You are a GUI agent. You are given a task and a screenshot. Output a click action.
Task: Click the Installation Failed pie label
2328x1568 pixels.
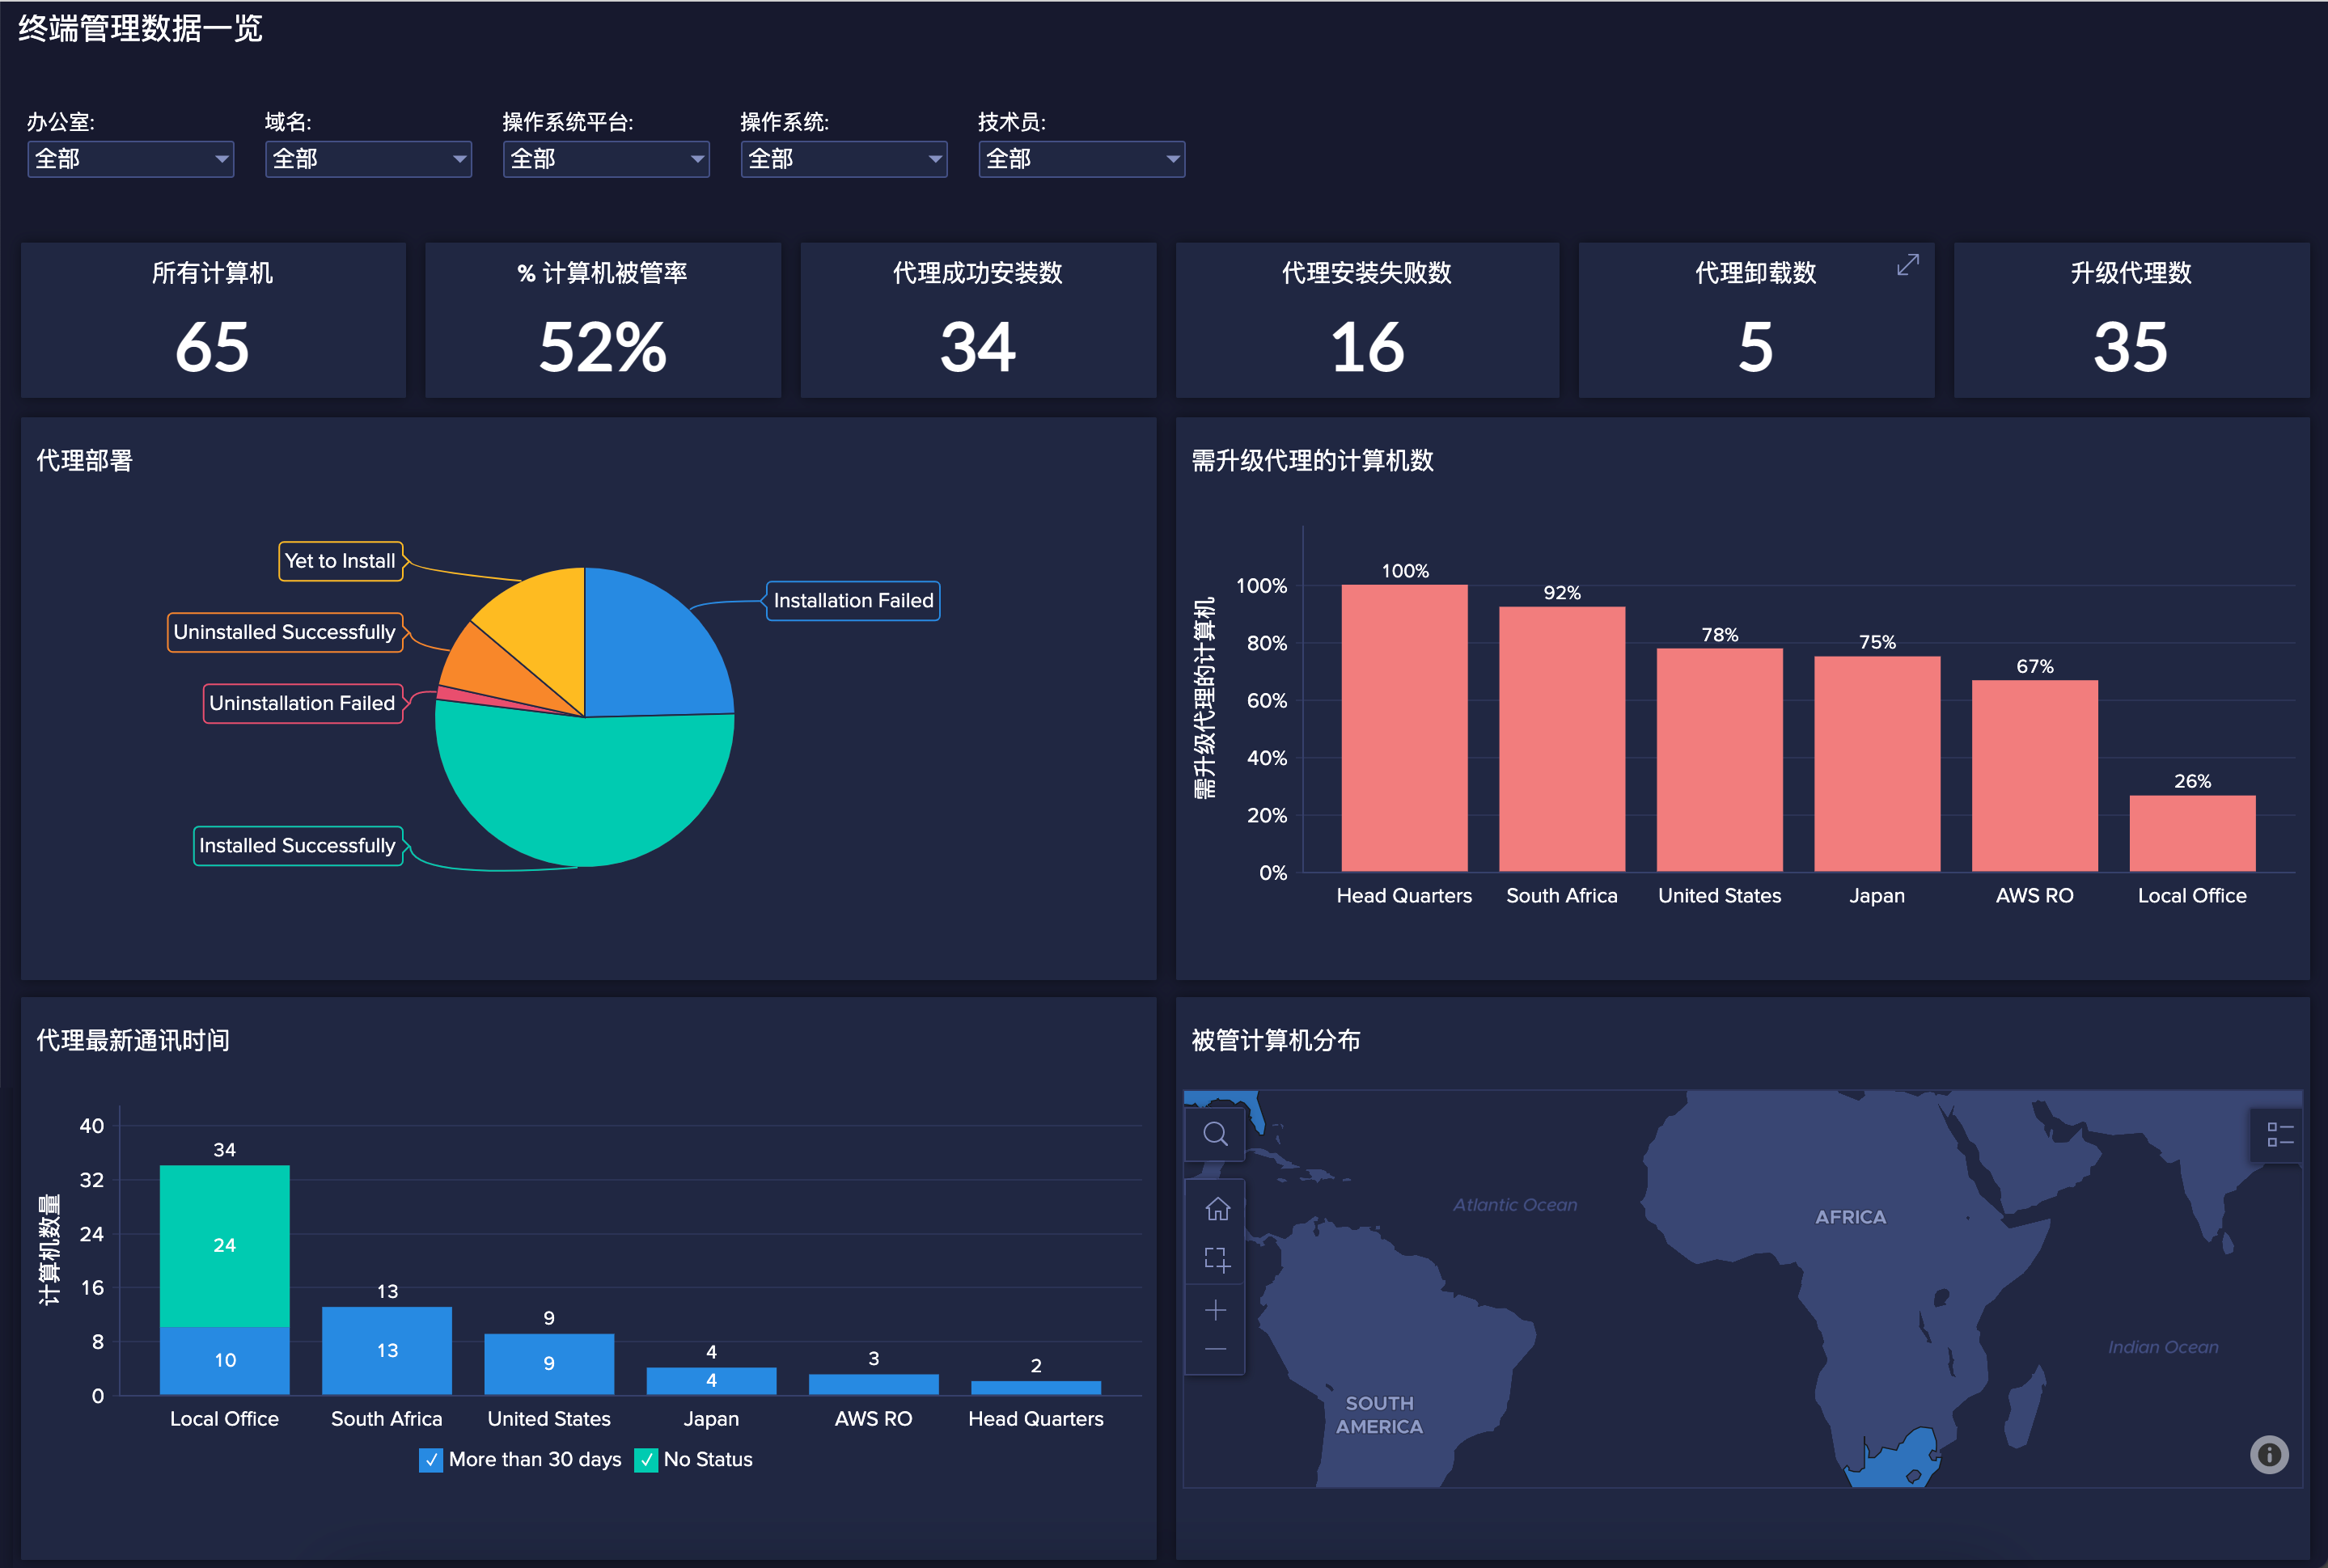pyautogui.click(x=853, y=601)
